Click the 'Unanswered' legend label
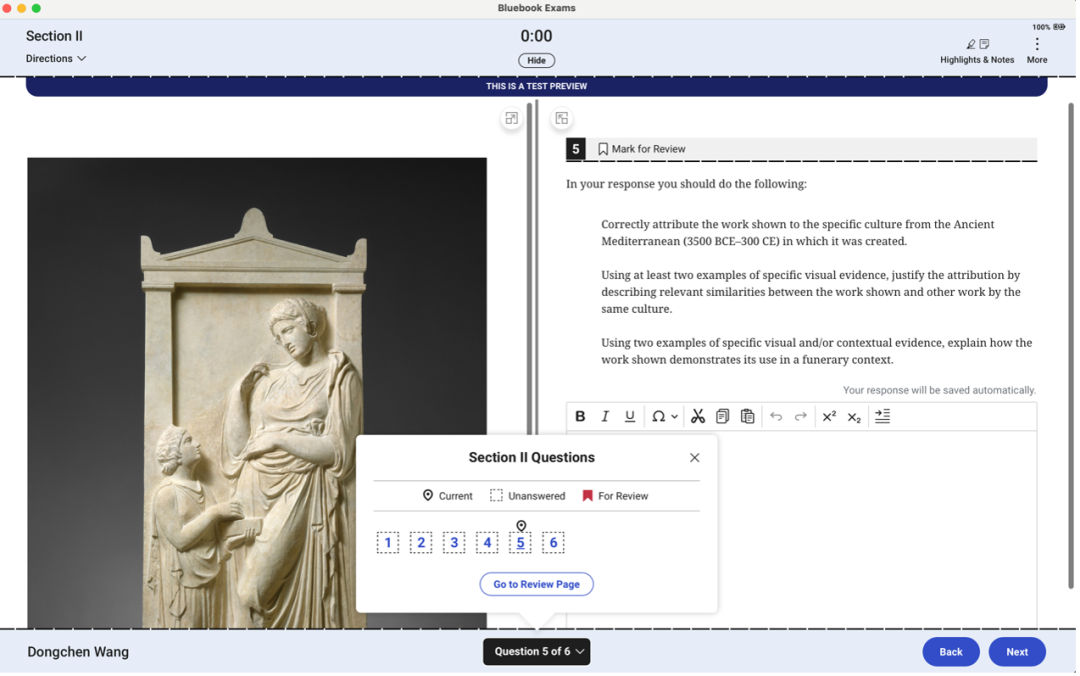 pyautogui.click(x=537, y=496)
